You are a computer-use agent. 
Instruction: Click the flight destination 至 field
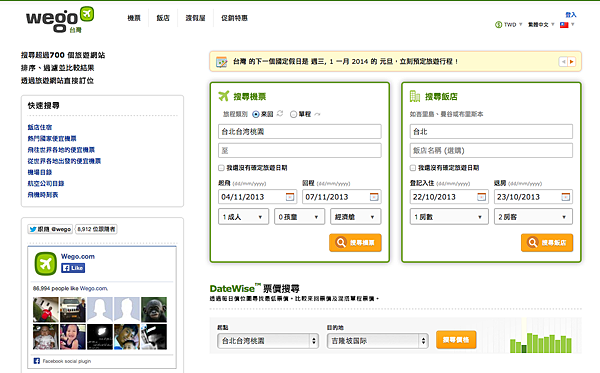(300, 150)
